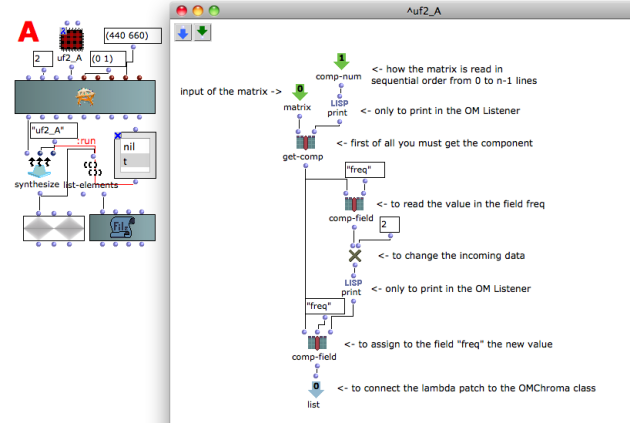Click the LISP print box under comp-num
Image resolution: width=630 pixels, height=423 pixels.
338,108
